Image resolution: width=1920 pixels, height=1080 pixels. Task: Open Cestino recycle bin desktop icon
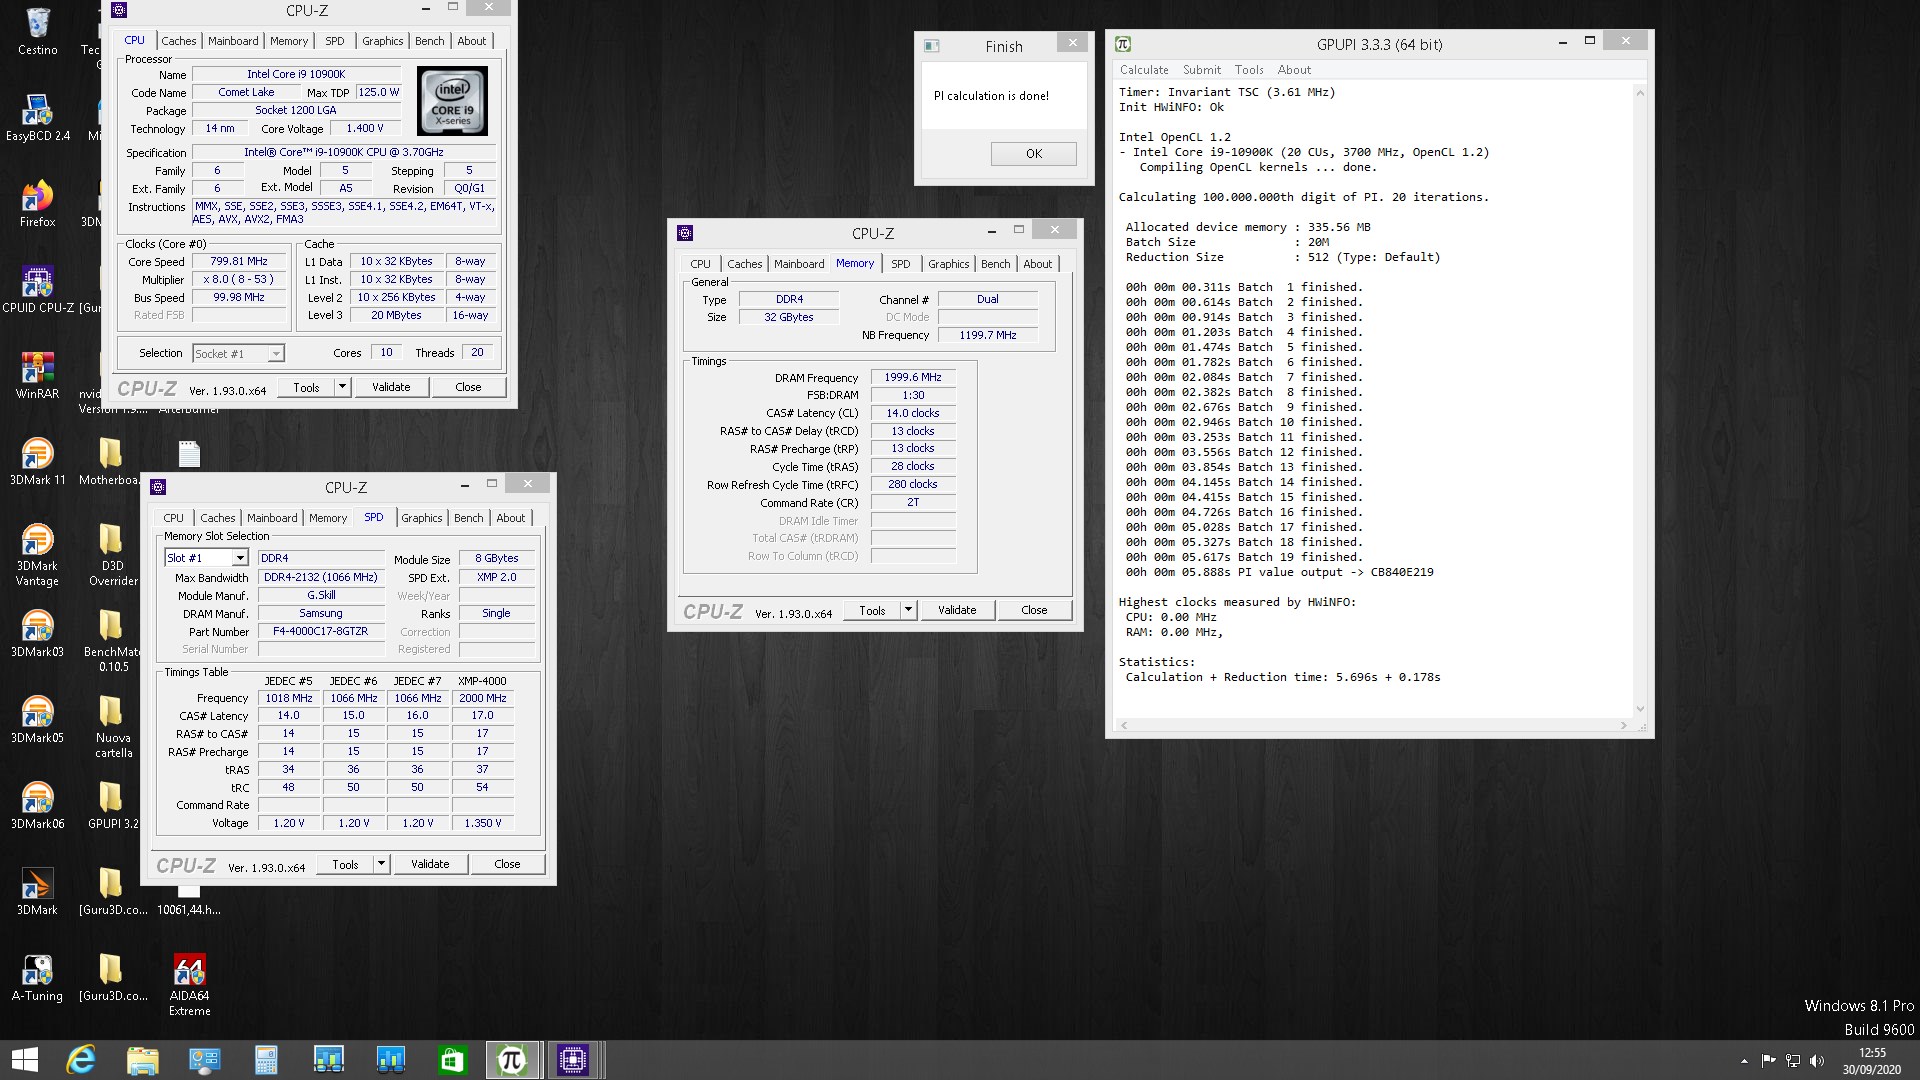point(38,30)
